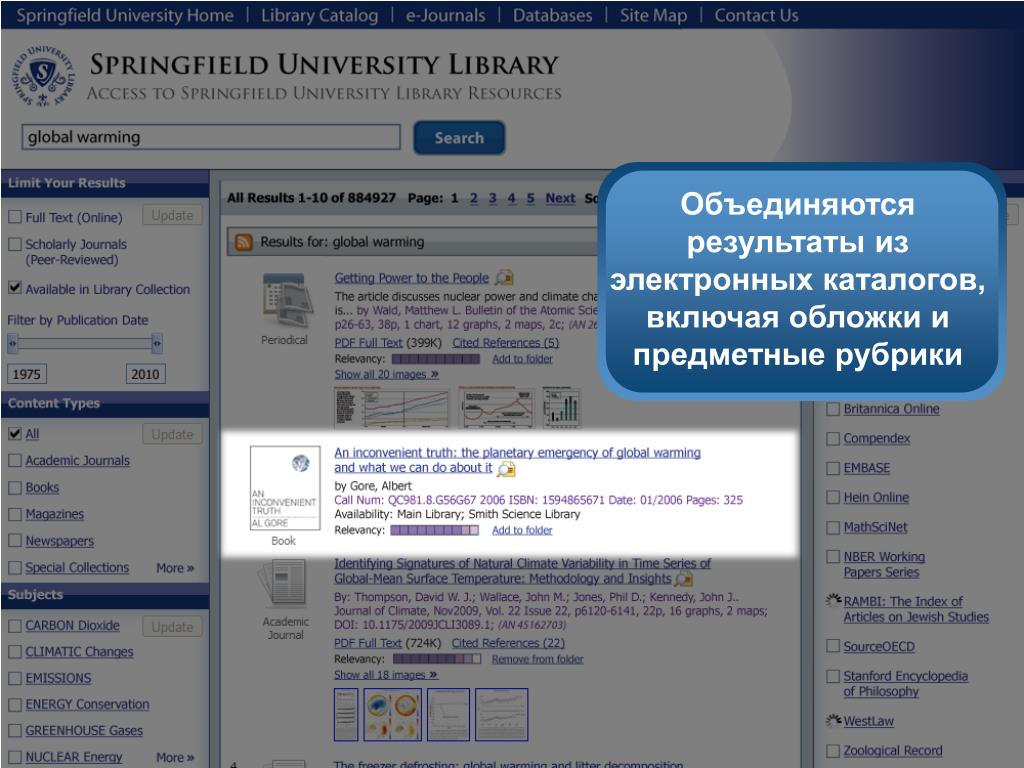Viewport: 1024px width, 768px height.
Task: Click the global warming search input field
Action: click(211, 137)
